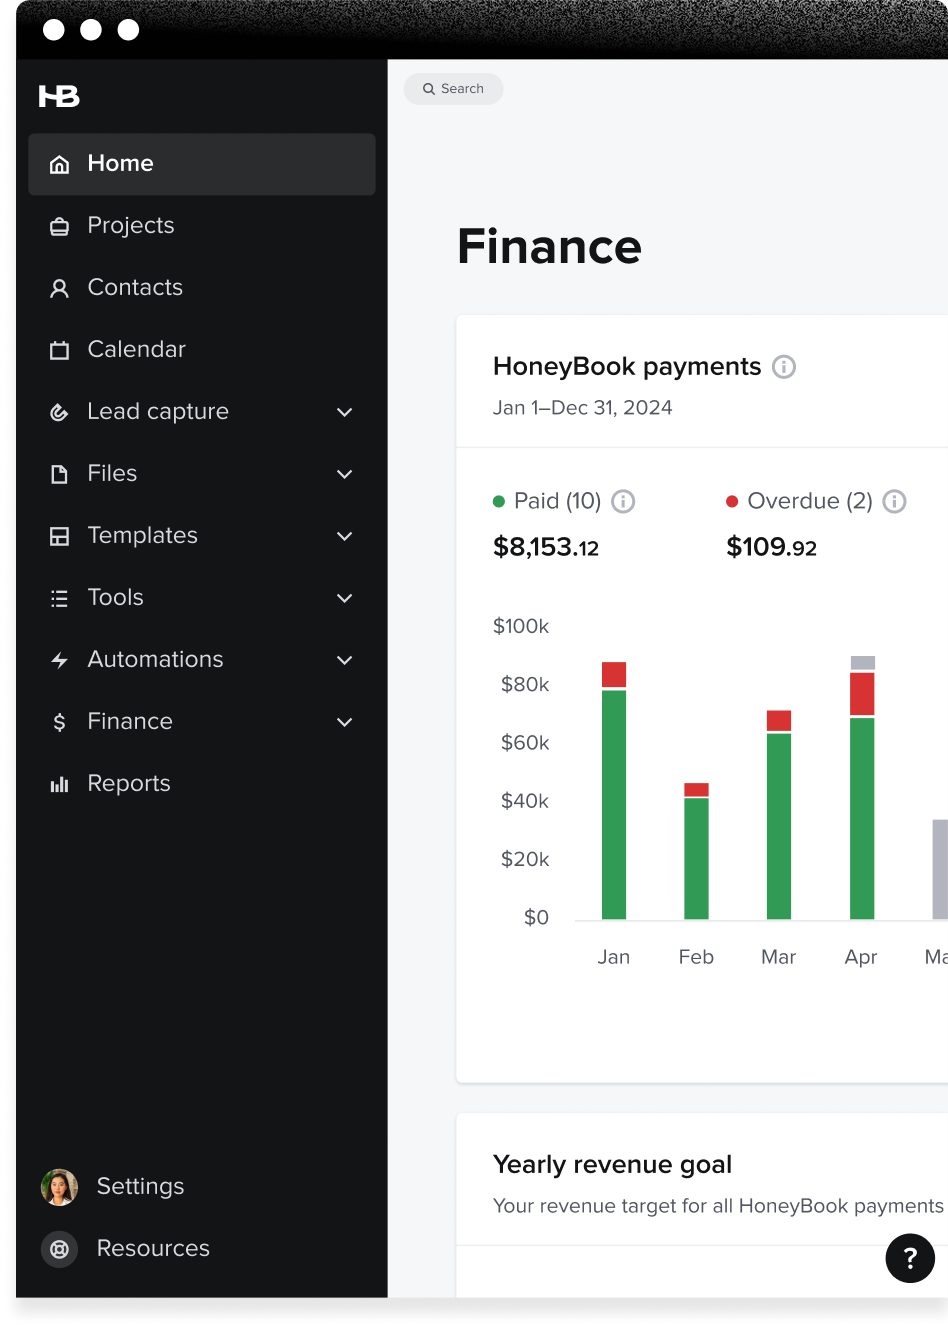The image size is (948, 1329).
Task: Click the green January bar in chart
Action: (614, 804)
